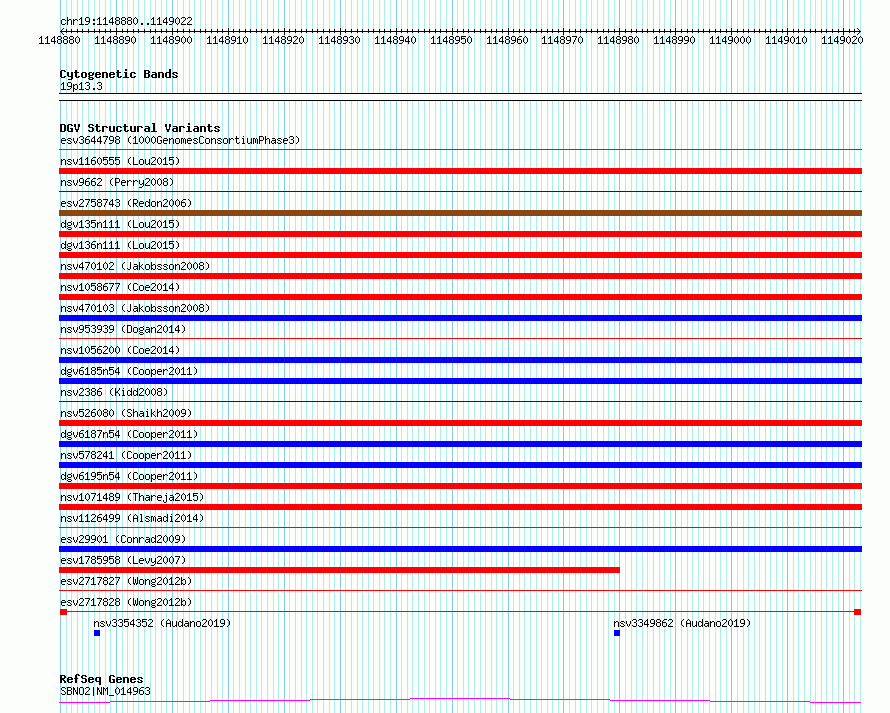Image resolution: width=890 pixels, height=713 pixels.
Task: Select ruler position 1149020
Action: click(x=842, y=40)
